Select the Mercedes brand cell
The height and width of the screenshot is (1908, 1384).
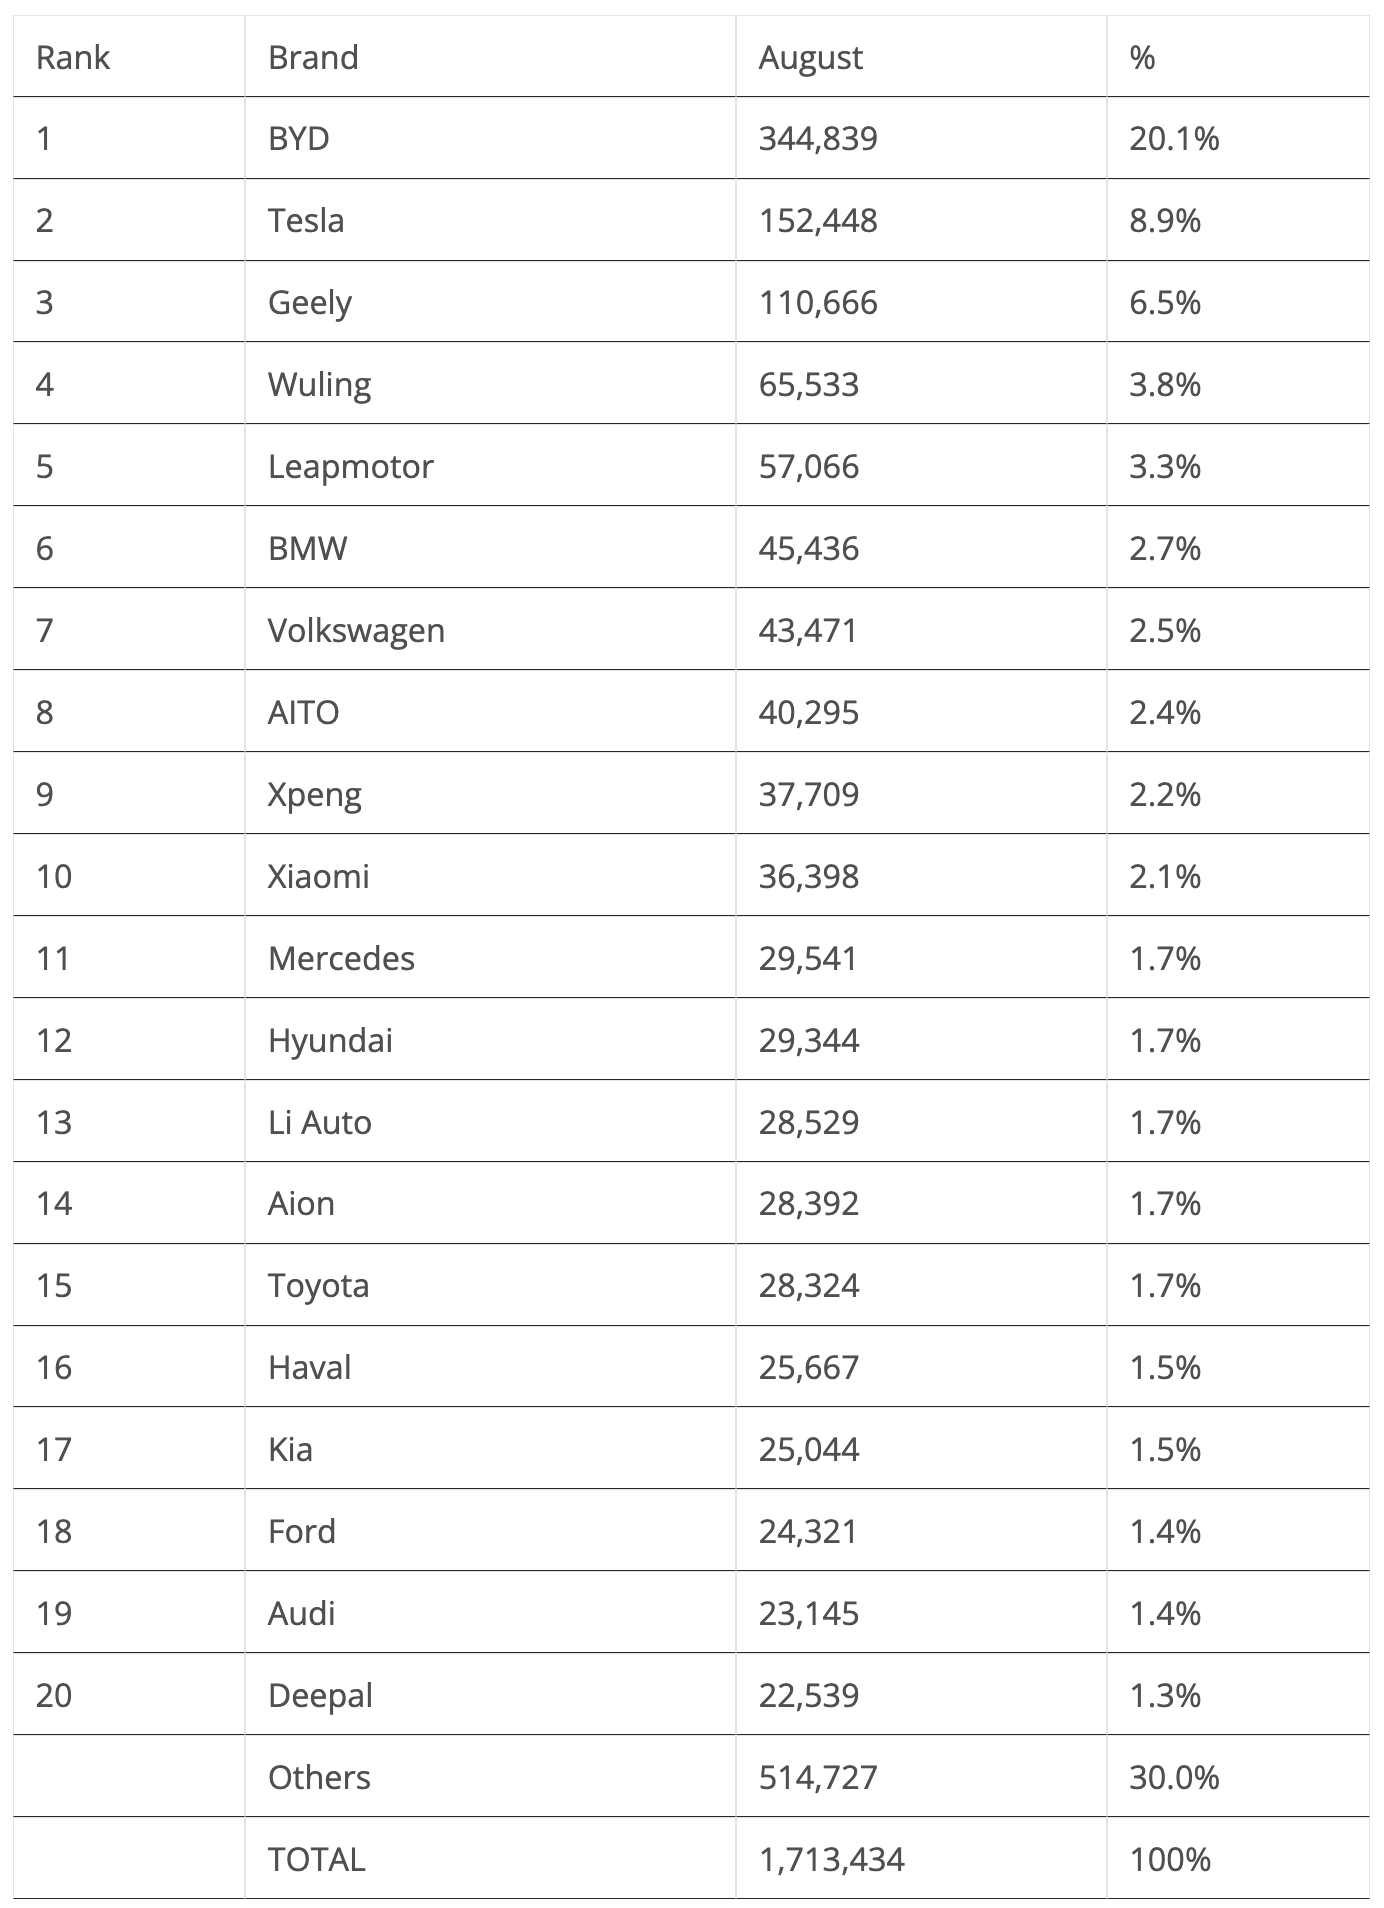click(x=341, y=958)
